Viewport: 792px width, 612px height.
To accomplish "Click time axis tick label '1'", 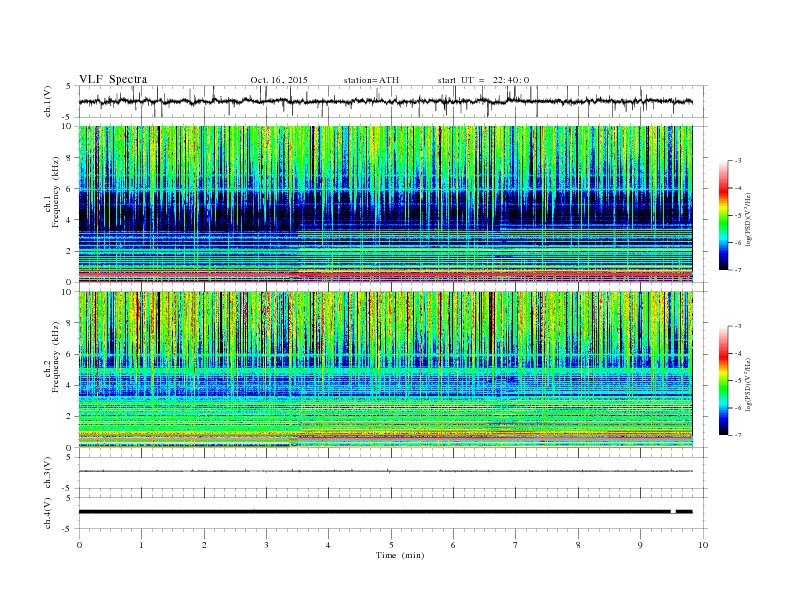I will click(x=141, y=545).
